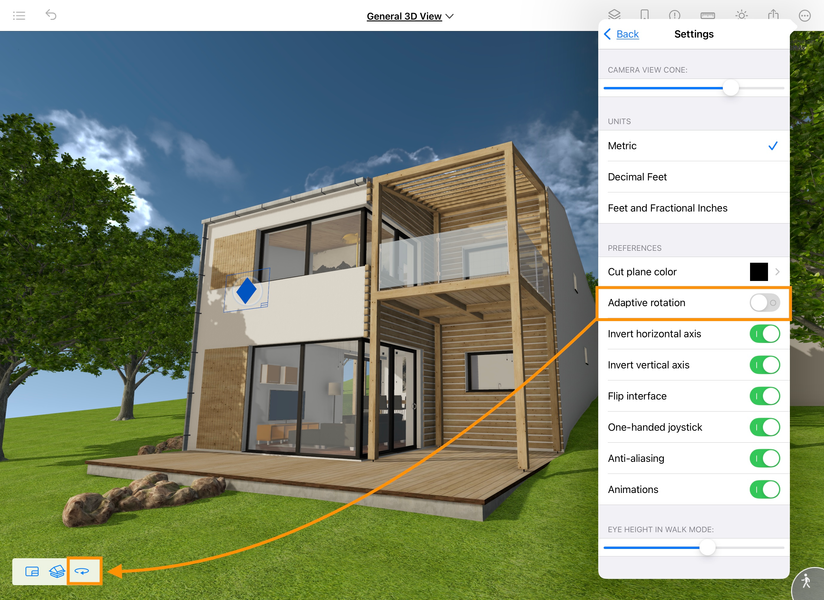The height and width of the screenshot is (600, 824).
Task: Enable Adaptive rotation switch
Action: coord(765,303)
